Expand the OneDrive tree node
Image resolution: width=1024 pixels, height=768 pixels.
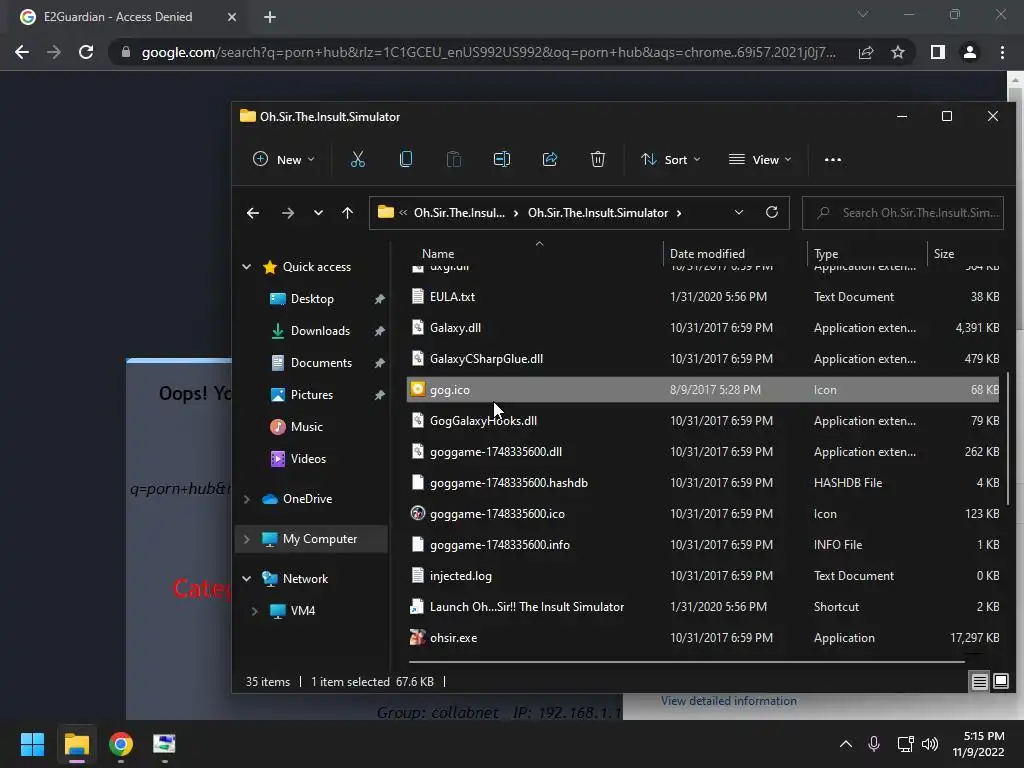[x=246, y=499]
